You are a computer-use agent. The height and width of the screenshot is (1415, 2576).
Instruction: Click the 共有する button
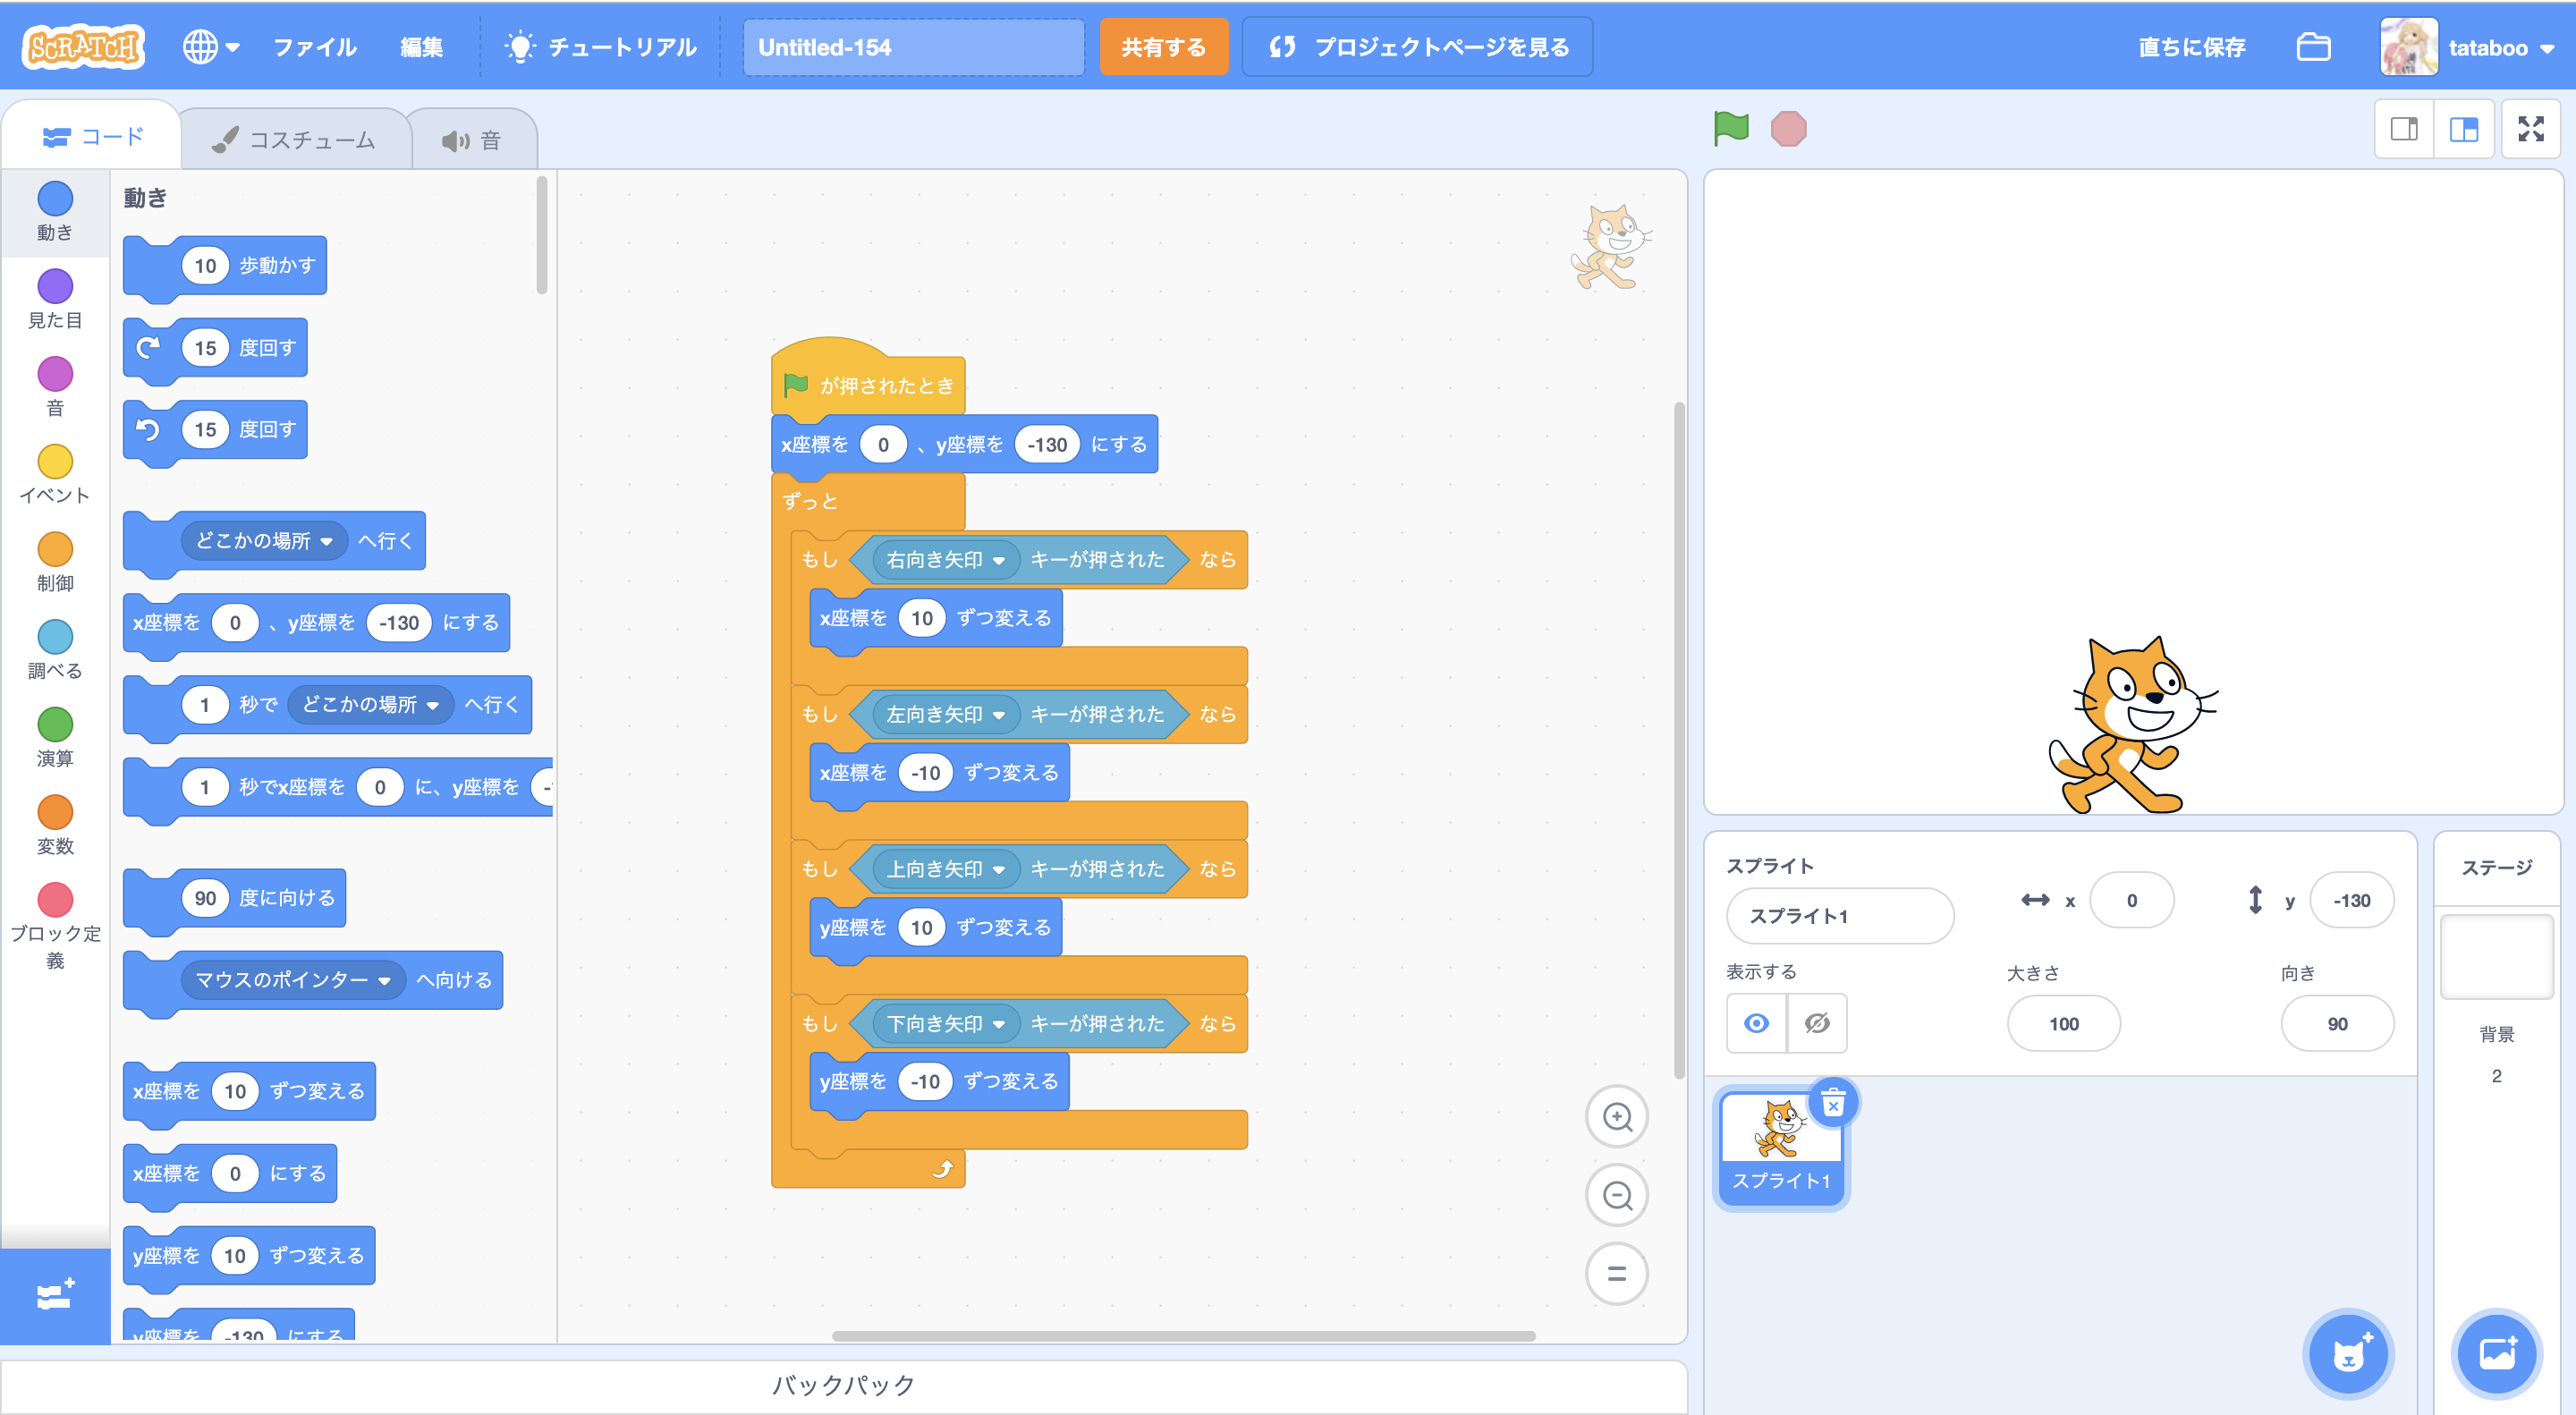[1163, 47]
